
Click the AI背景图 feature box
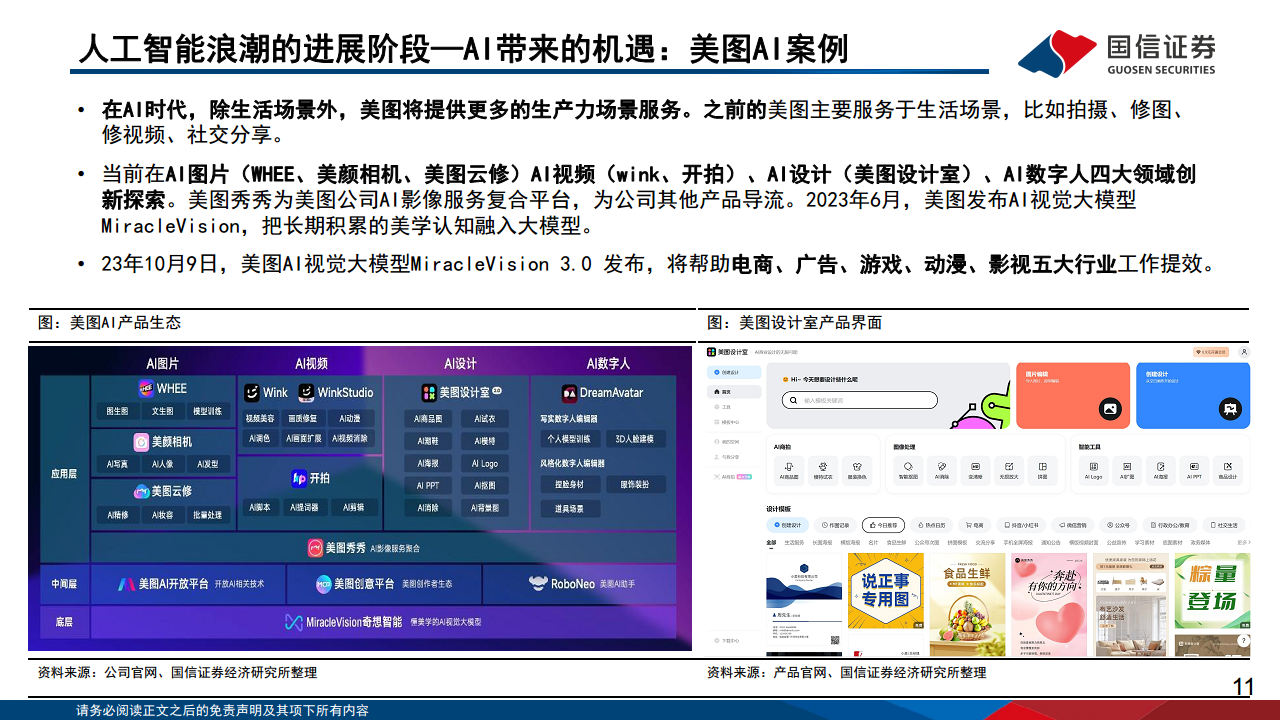click(x=485, y=508)
